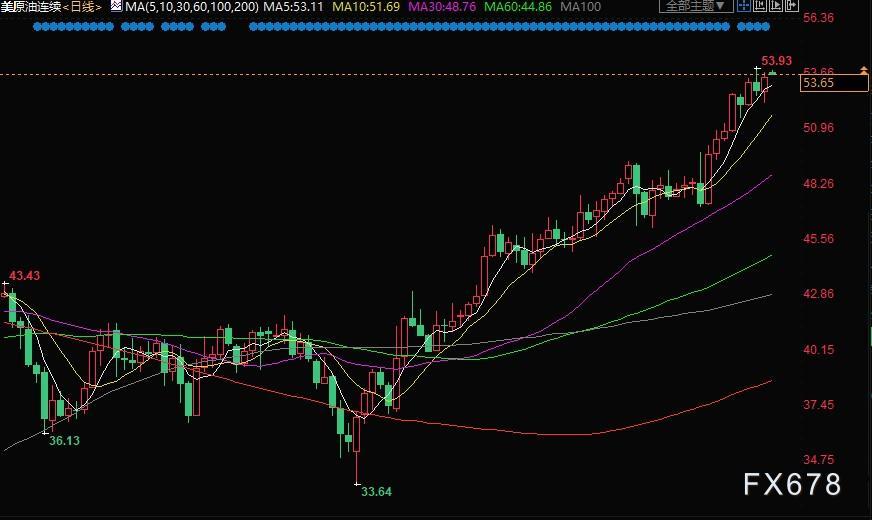Click the 日线 period selector
Viewport: 872px width, 520px height.
click(x=83, y=7)
